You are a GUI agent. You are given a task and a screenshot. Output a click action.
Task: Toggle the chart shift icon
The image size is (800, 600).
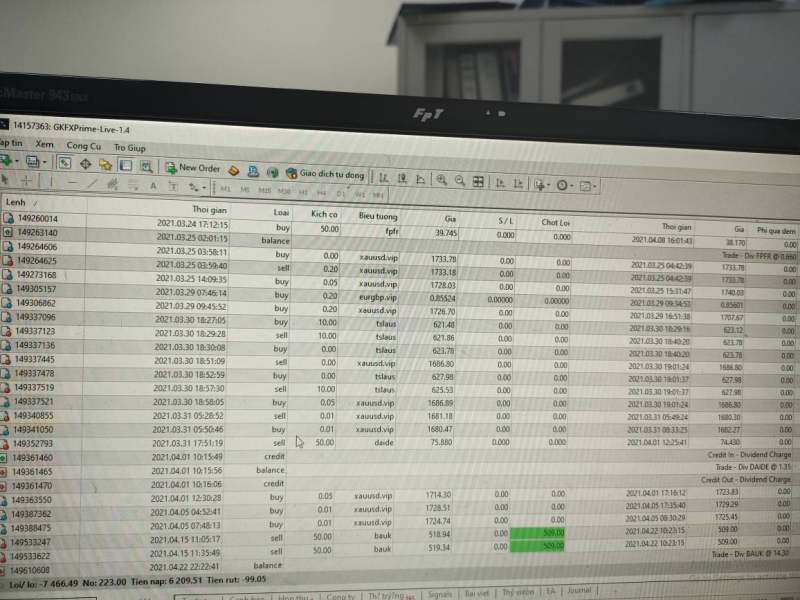tap(518, 183)
